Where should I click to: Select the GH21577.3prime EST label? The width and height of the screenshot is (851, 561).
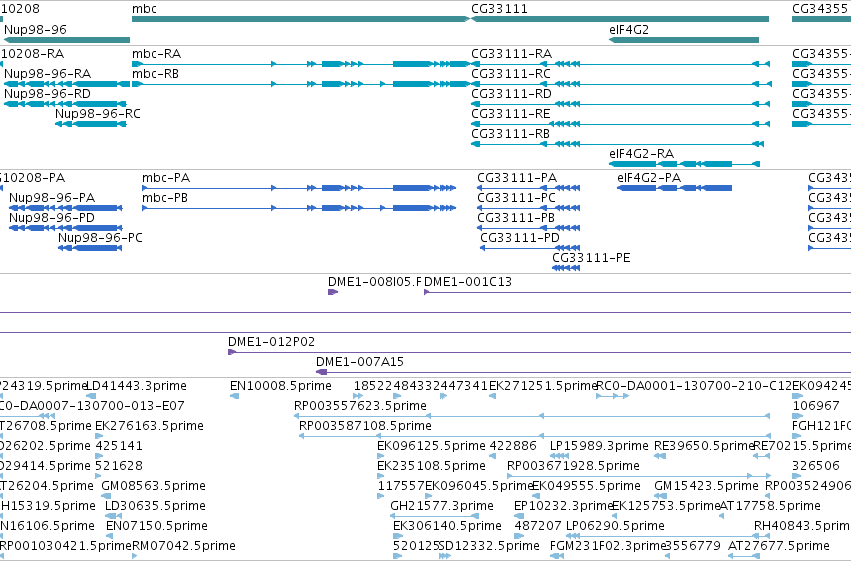(x=442, y=507)
